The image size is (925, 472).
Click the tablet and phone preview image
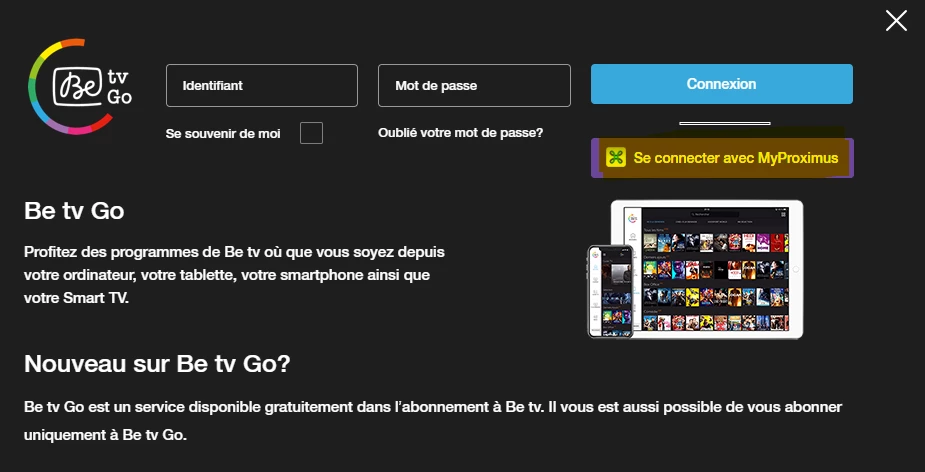pos(695,269)
